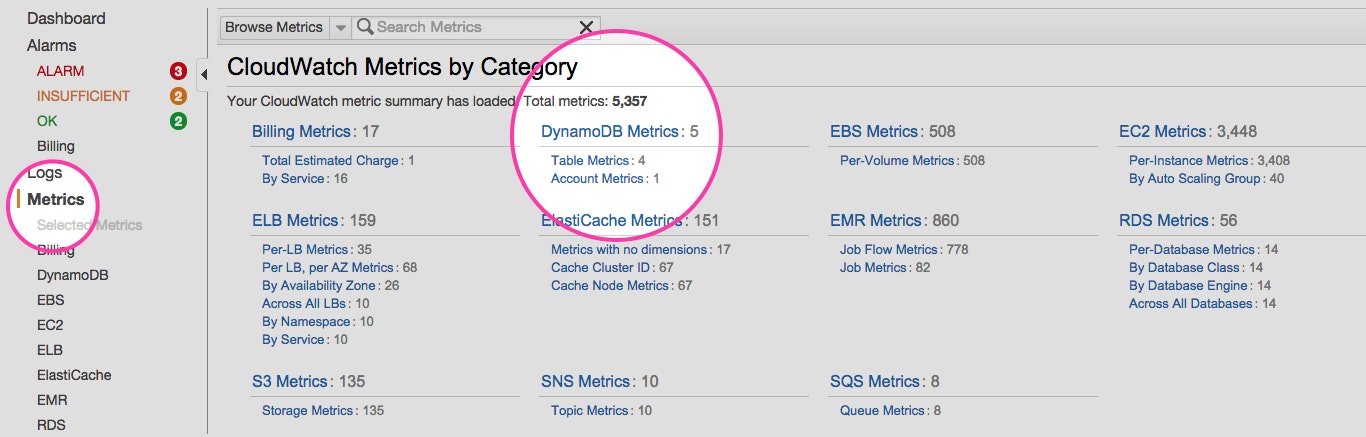
Task: Click the magnifier icon in Search Metrics
Action: click(x=365, y=27)
